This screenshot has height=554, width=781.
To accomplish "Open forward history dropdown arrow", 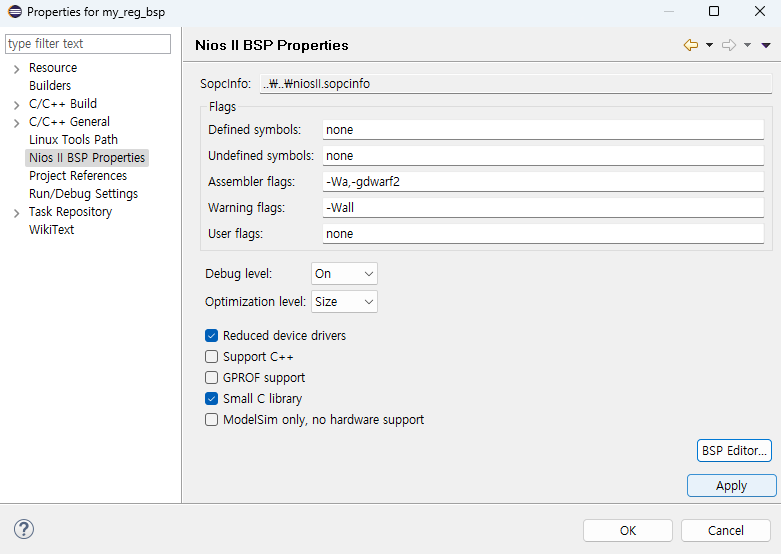I will [747, 45].
